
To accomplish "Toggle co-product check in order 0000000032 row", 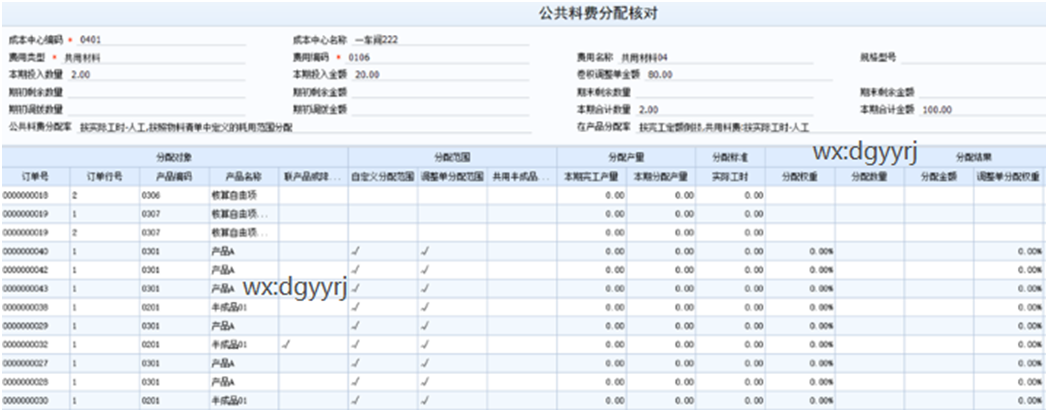I will pyautogui.click(x=287, y=344).
